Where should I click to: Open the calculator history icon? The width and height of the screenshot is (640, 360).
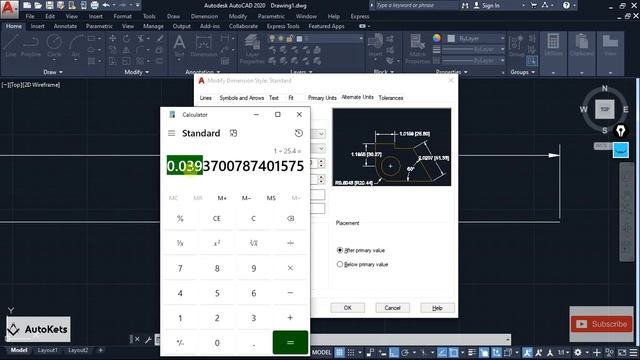point(299,133)
